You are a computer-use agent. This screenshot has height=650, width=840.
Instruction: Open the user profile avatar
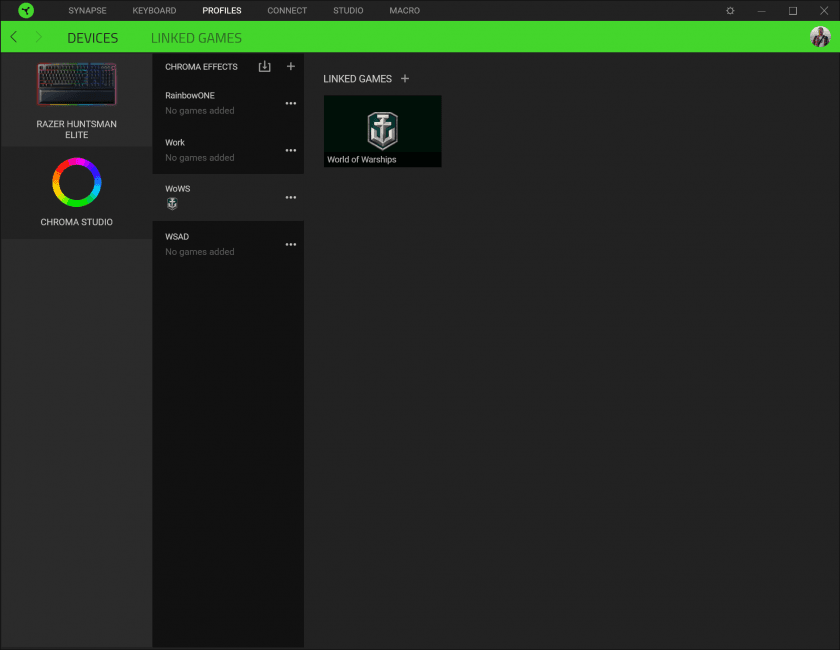(820, 37)
